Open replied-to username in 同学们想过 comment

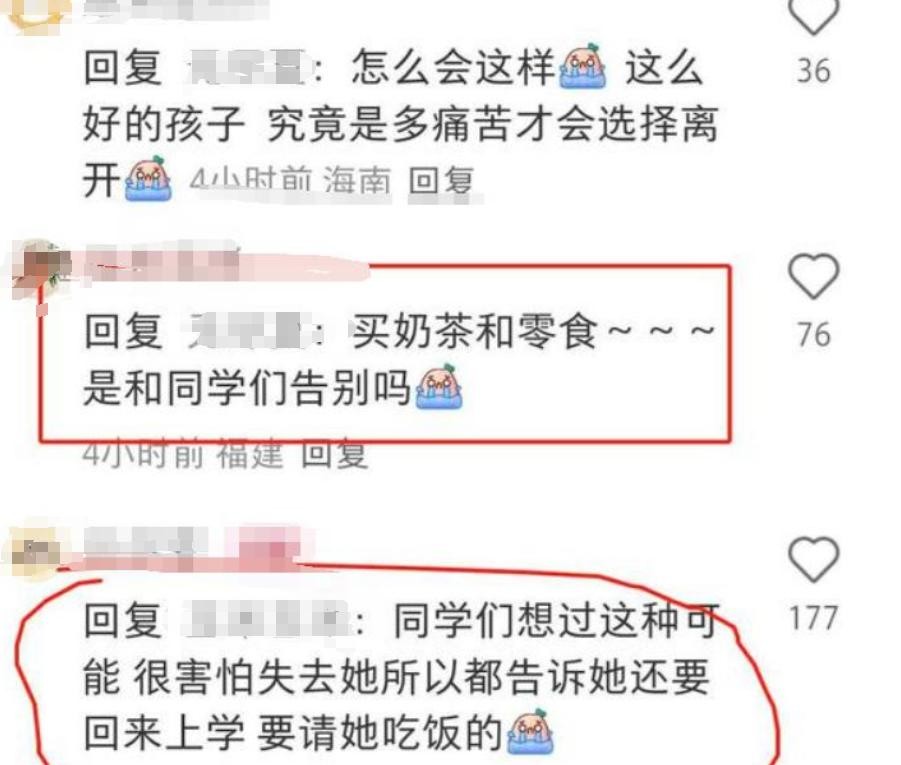(266, 620)
